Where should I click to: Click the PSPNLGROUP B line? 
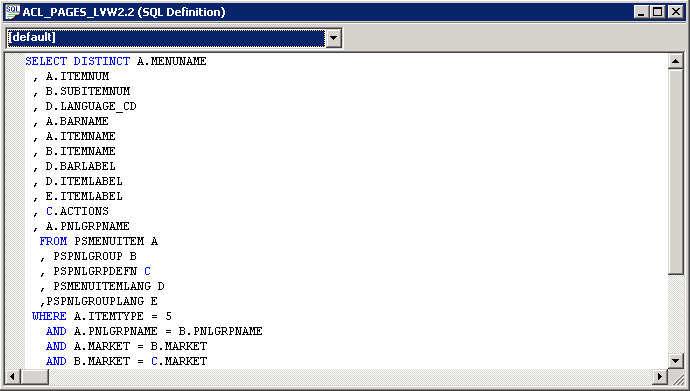coord(88,256)
